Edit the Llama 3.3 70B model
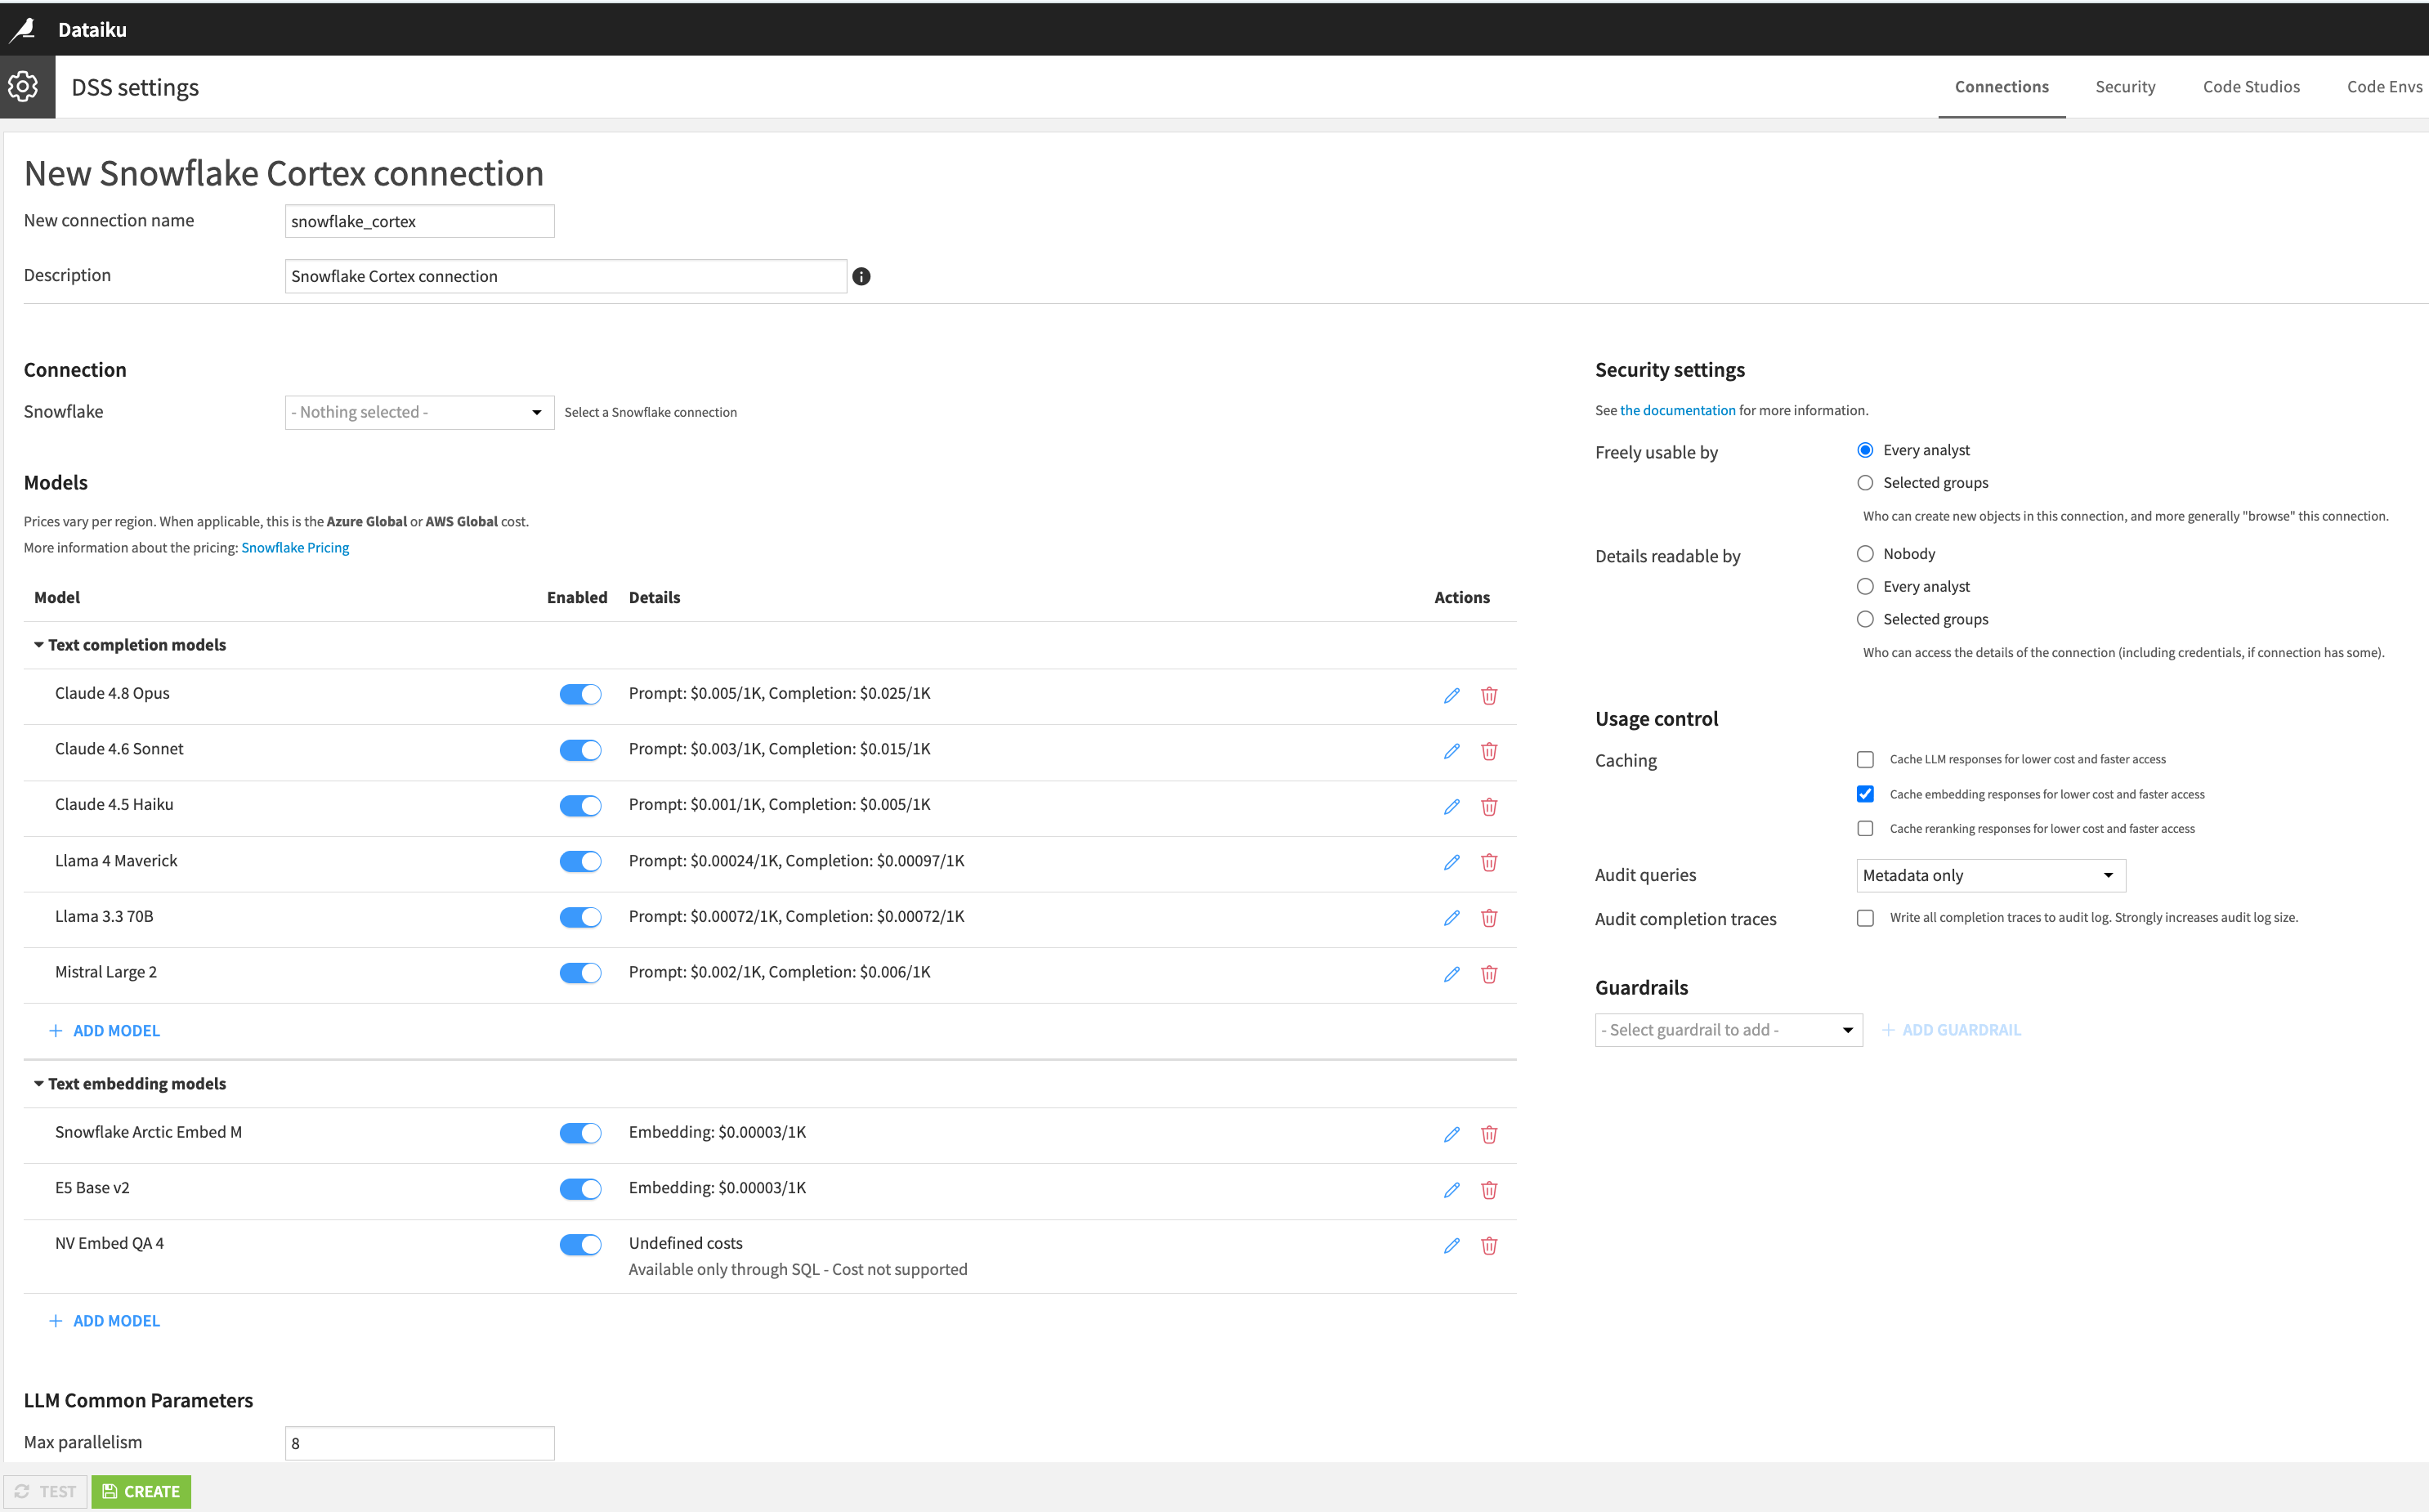 pyautogui.click(x=1451, y=918)
